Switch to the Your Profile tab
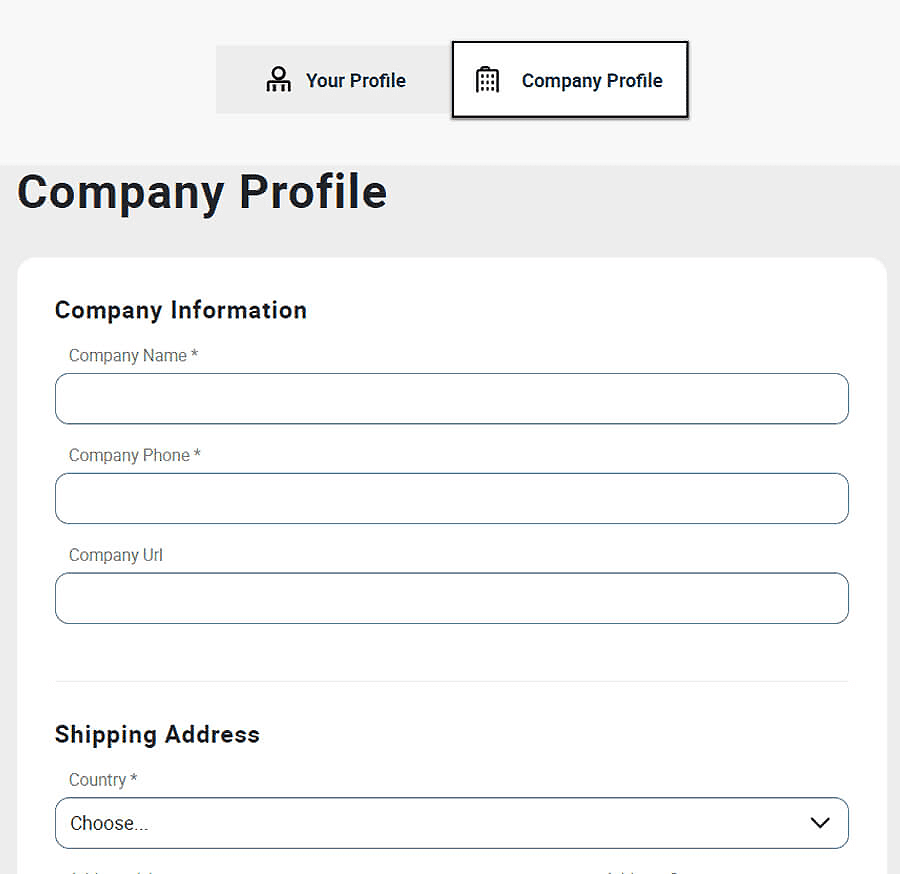The height and width of the screenshot is (874, 900). coord(334,80)
